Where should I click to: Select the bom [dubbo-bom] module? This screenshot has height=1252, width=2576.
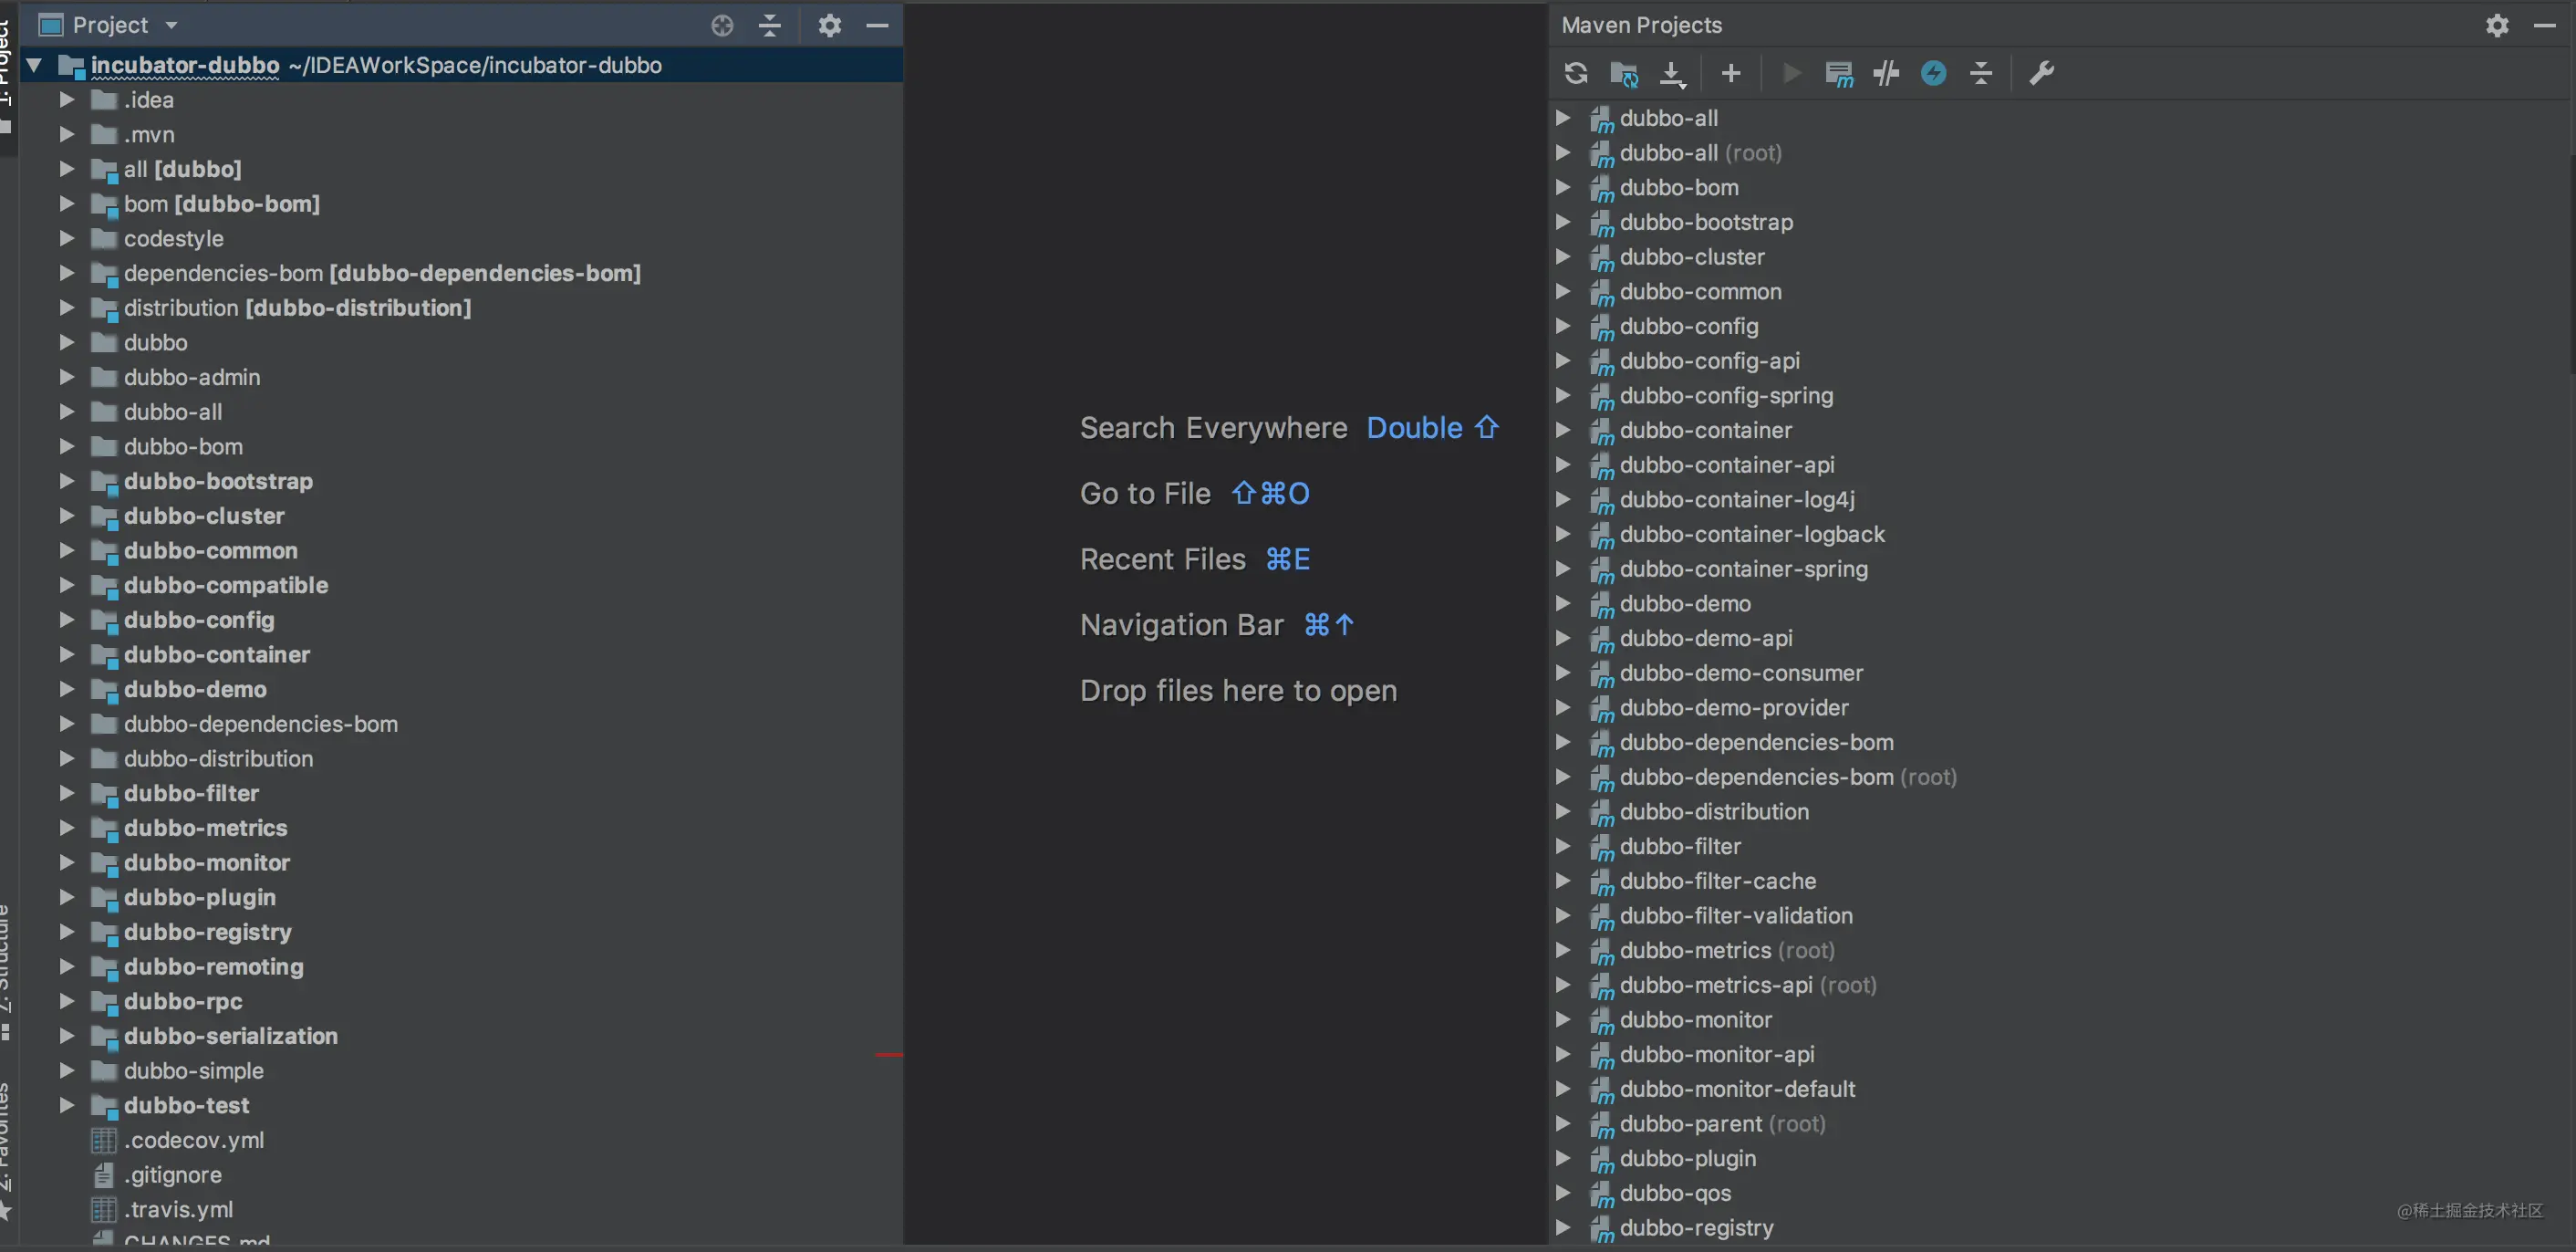[221, 204]
